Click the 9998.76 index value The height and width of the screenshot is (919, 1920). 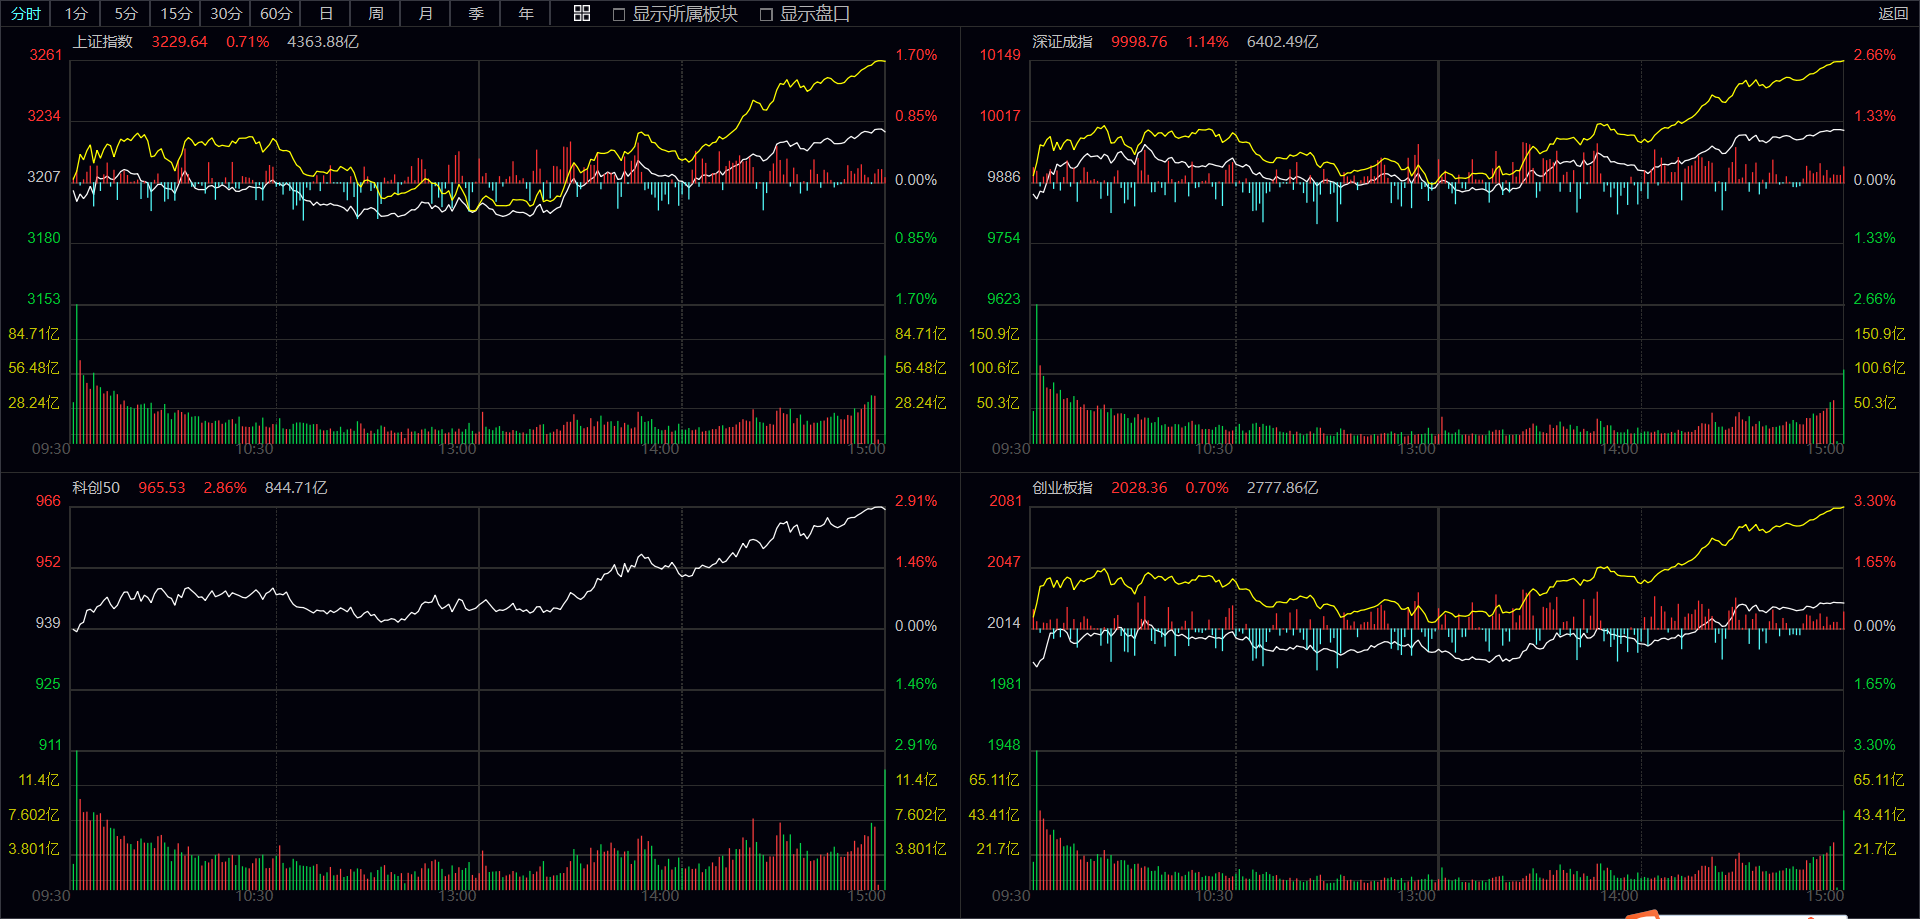(1140, 42)
